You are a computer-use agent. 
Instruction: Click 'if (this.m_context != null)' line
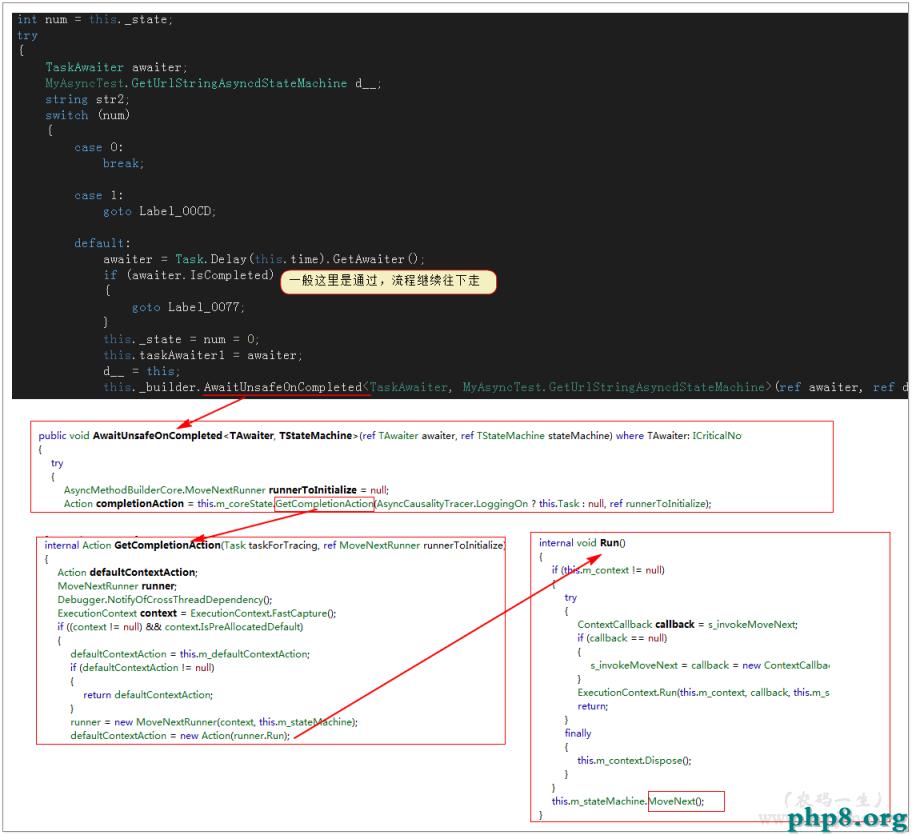pos(608,570)
